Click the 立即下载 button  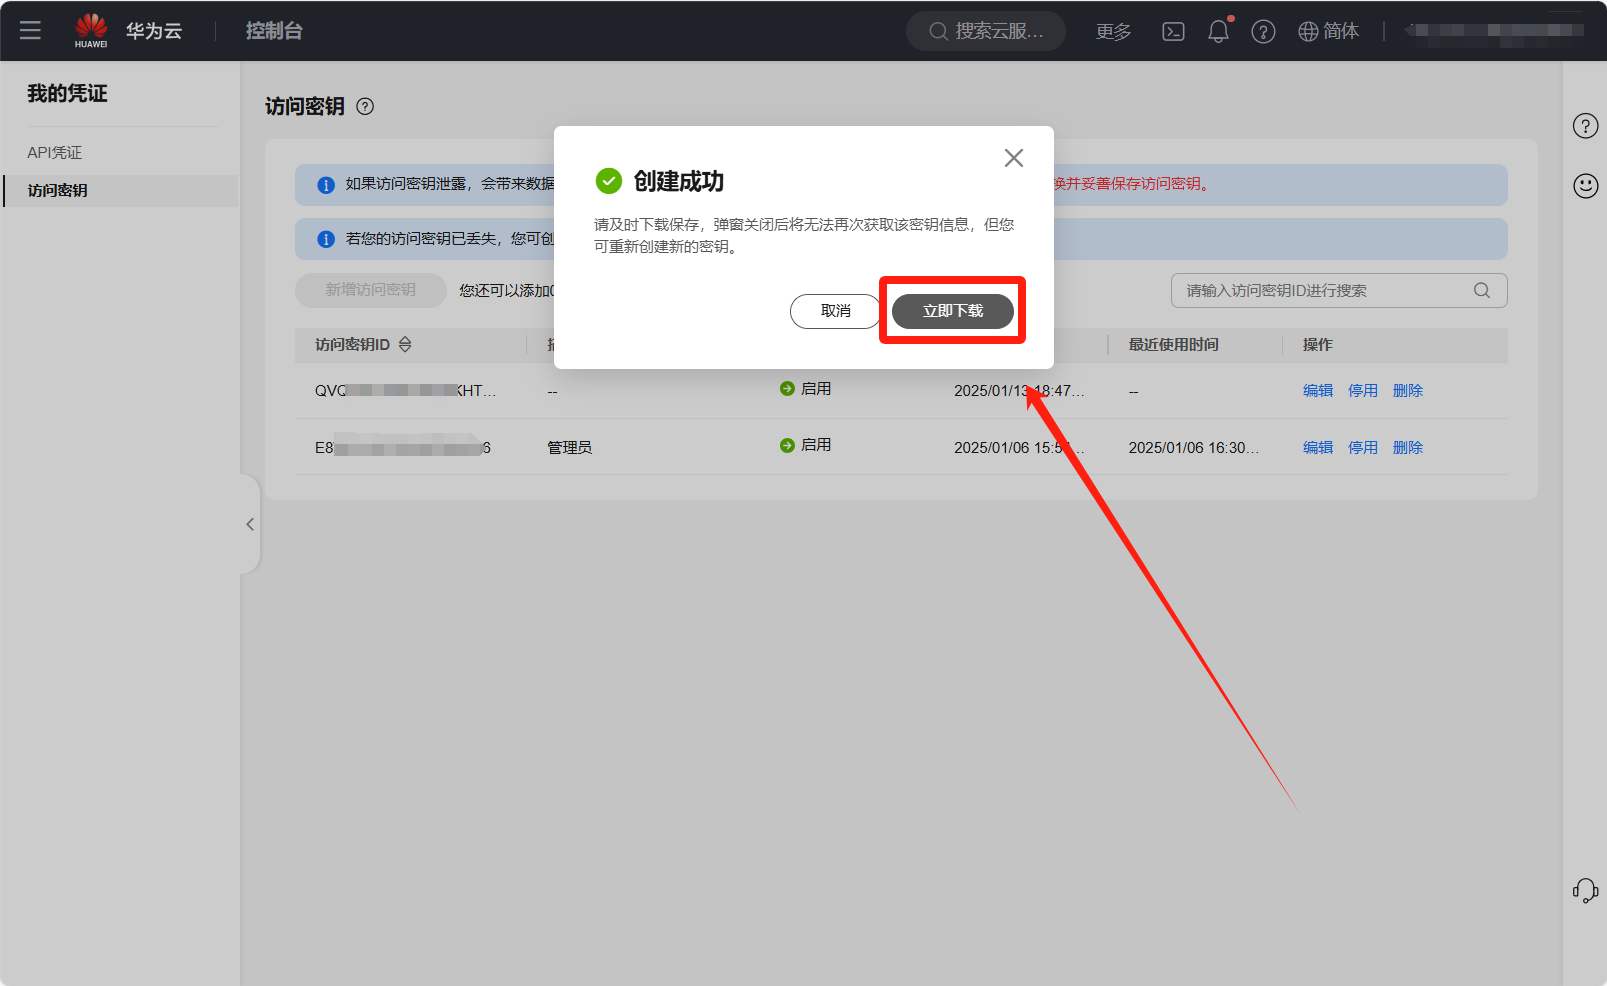[952, 311]
